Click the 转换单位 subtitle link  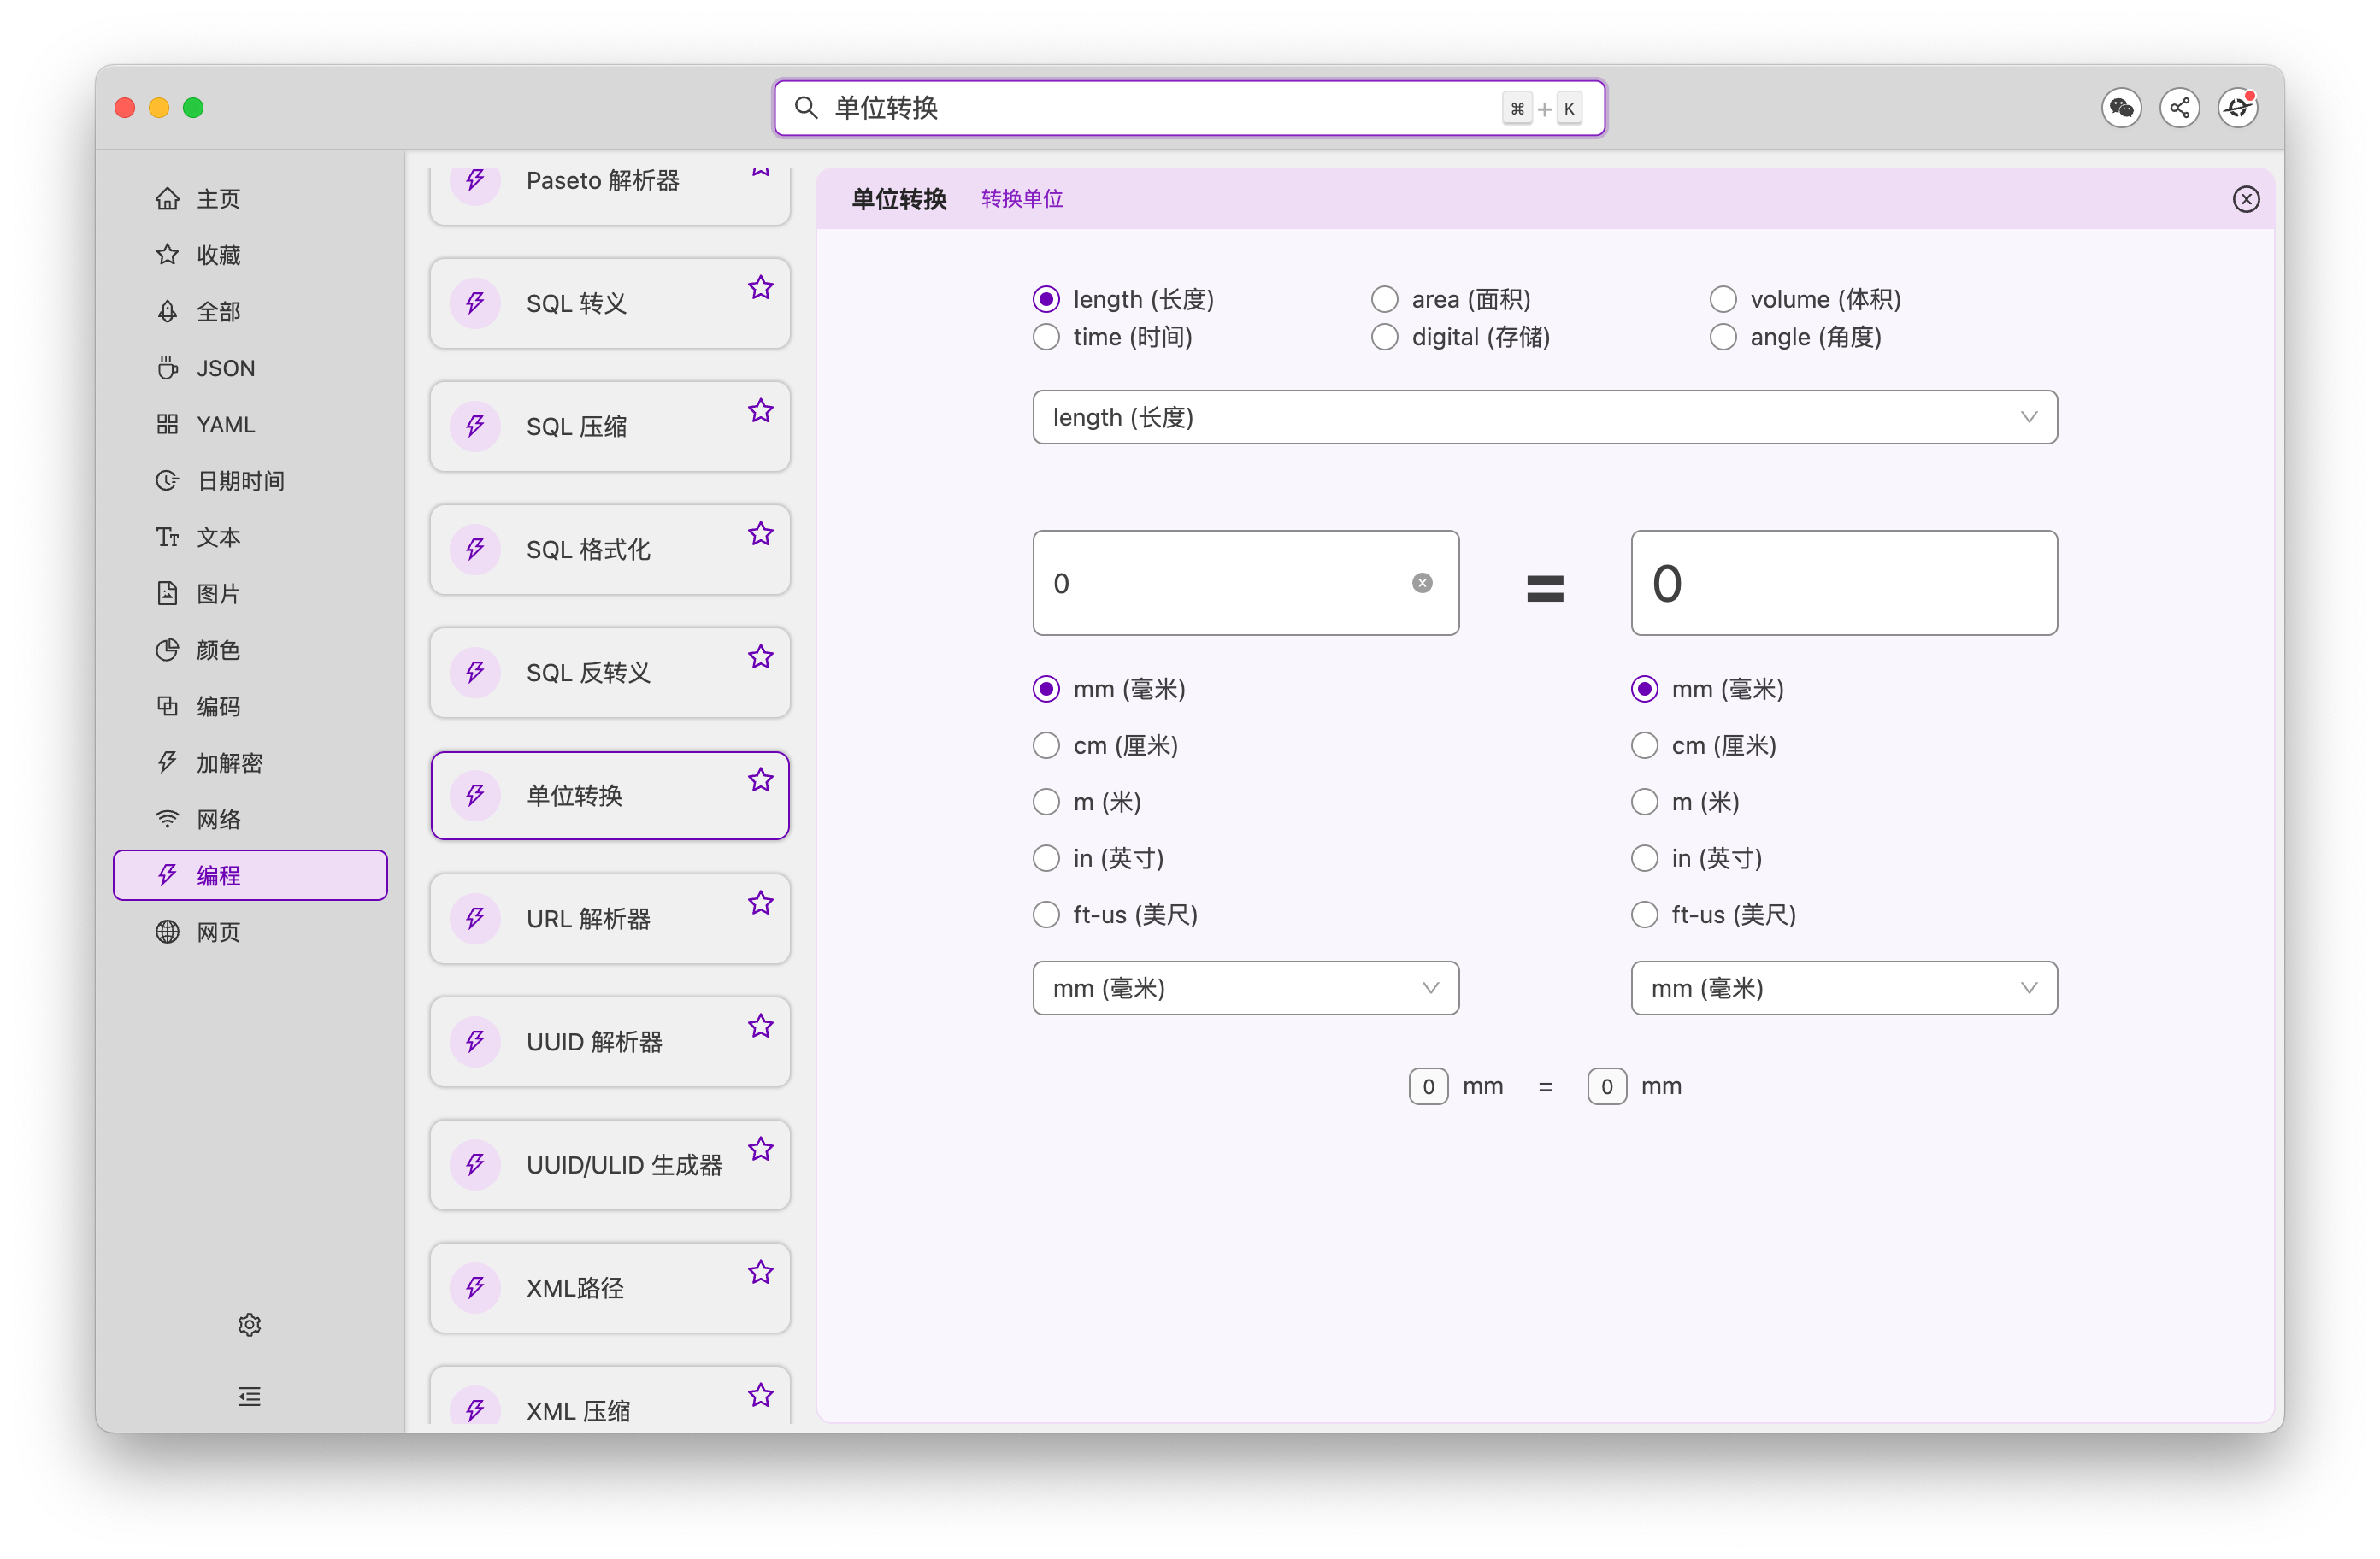(x=1022, y=199)
